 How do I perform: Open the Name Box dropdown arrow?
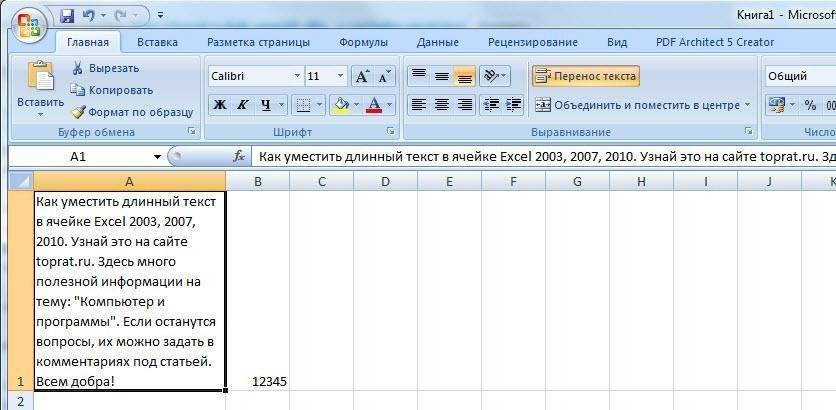pyautogui.click(x=157, y=157)
